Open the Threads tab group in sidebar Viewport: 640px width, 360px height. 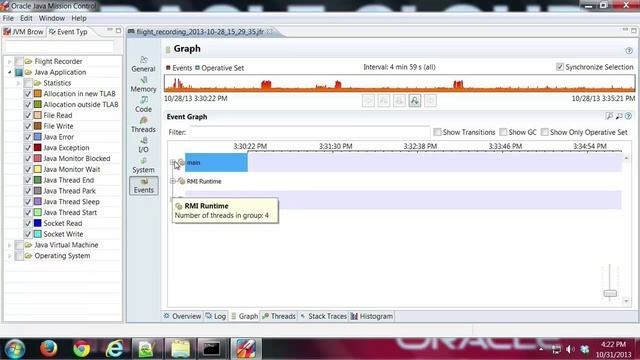(143, 125)
